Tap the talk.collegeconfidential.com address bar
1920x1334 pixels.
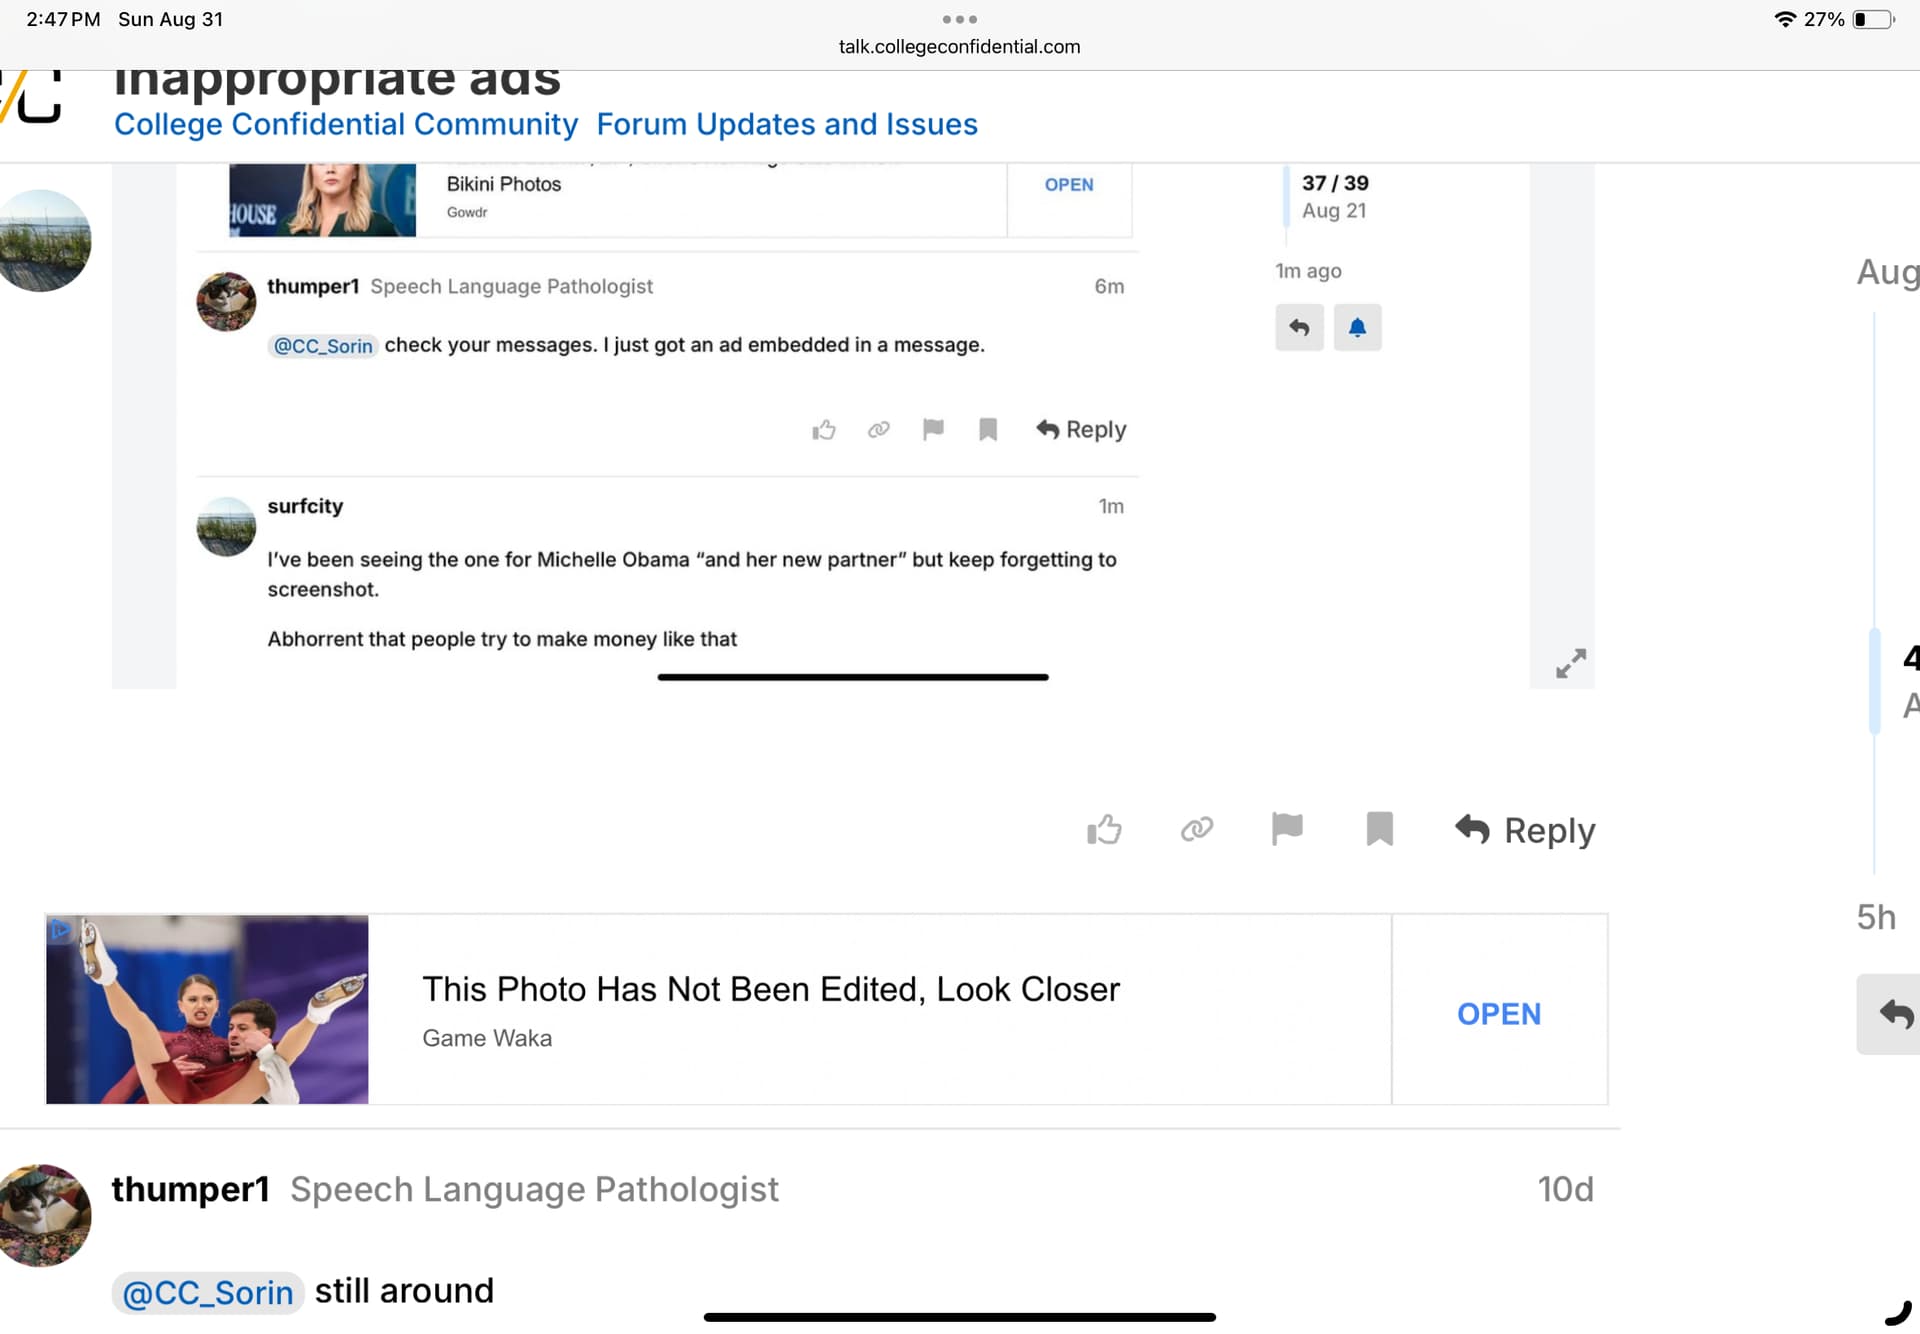[x=959, y=47]
